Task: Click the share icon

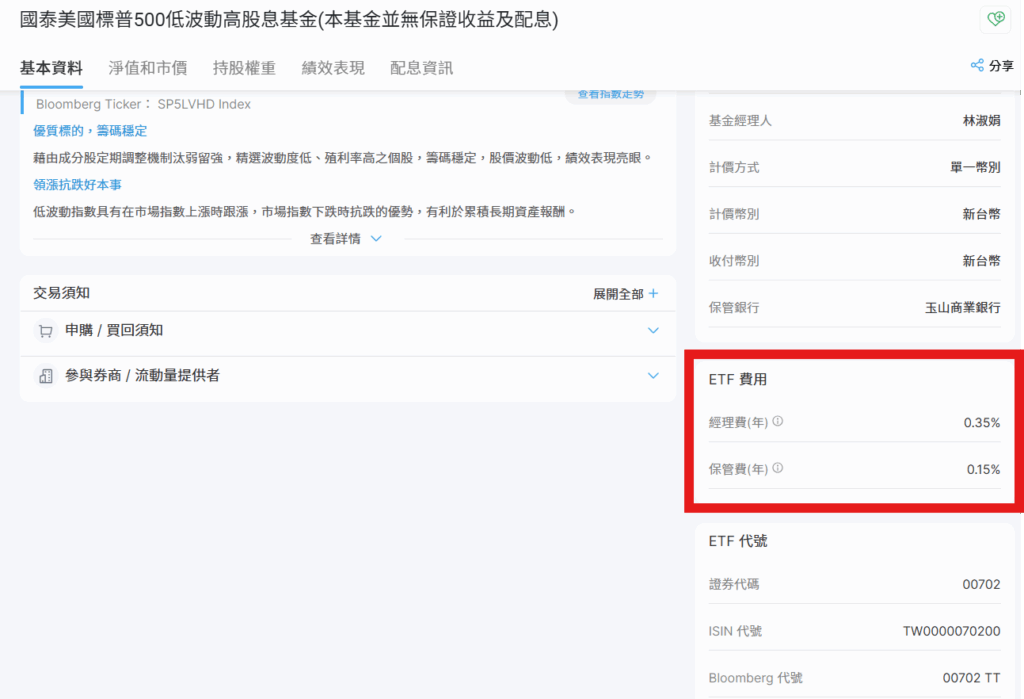Action: (x=977, y=65)
